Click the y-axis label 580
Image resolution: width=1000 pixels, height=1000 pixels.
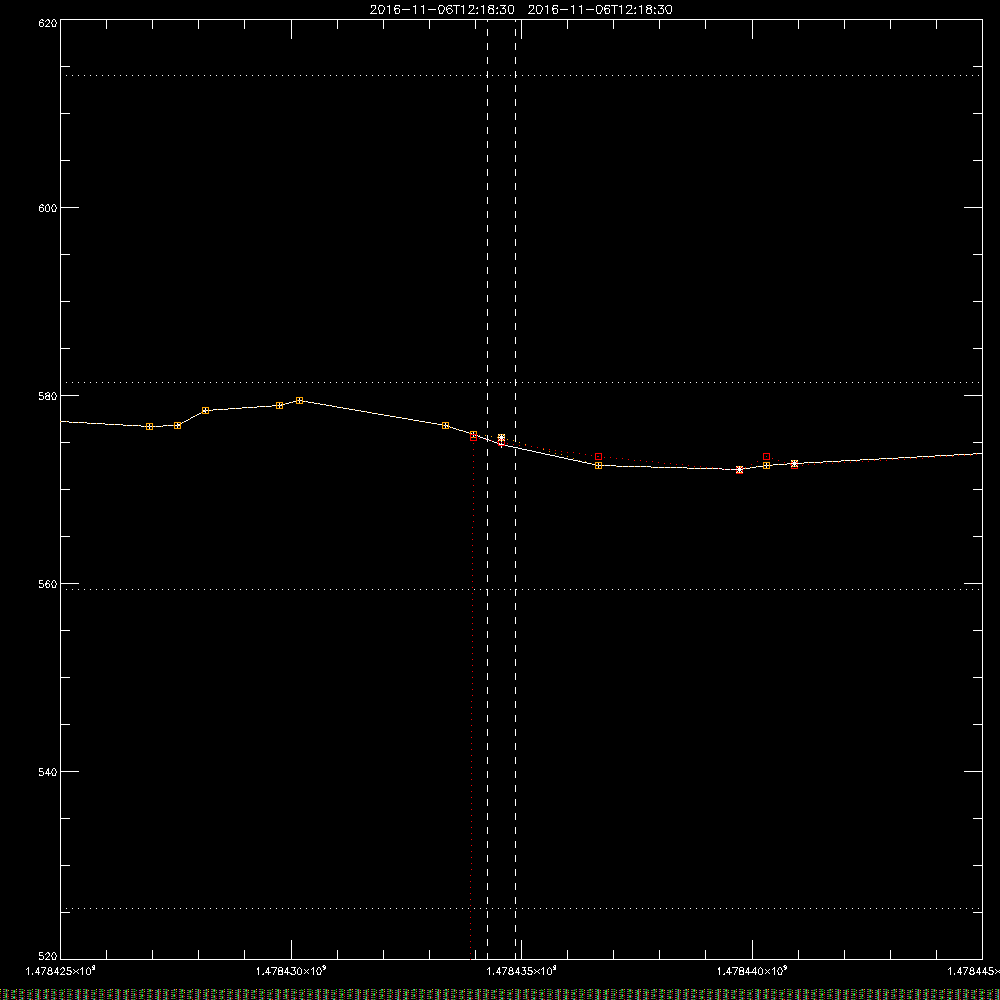pos(48,396)
